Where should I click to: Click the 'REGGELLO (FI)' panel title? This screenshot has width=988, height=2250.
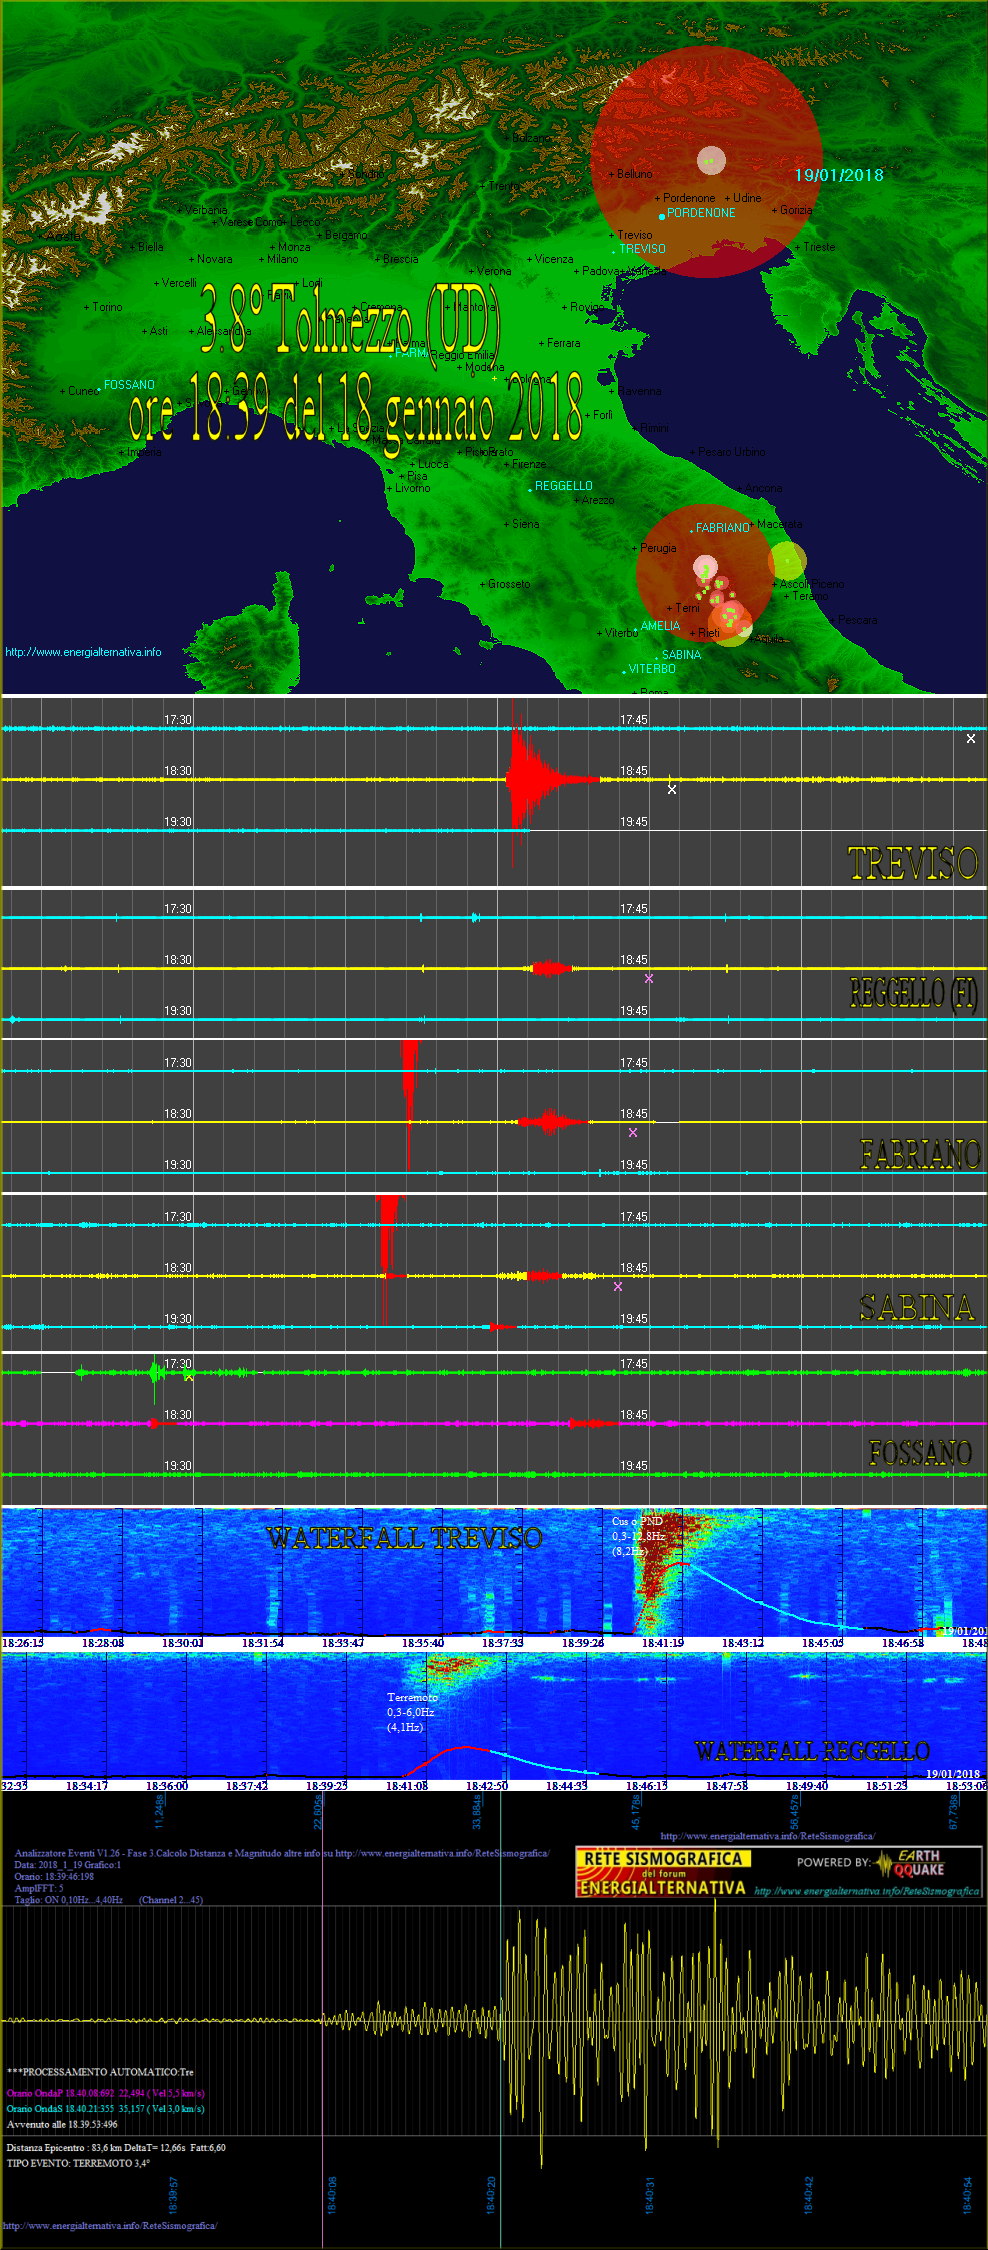[914, 993]
